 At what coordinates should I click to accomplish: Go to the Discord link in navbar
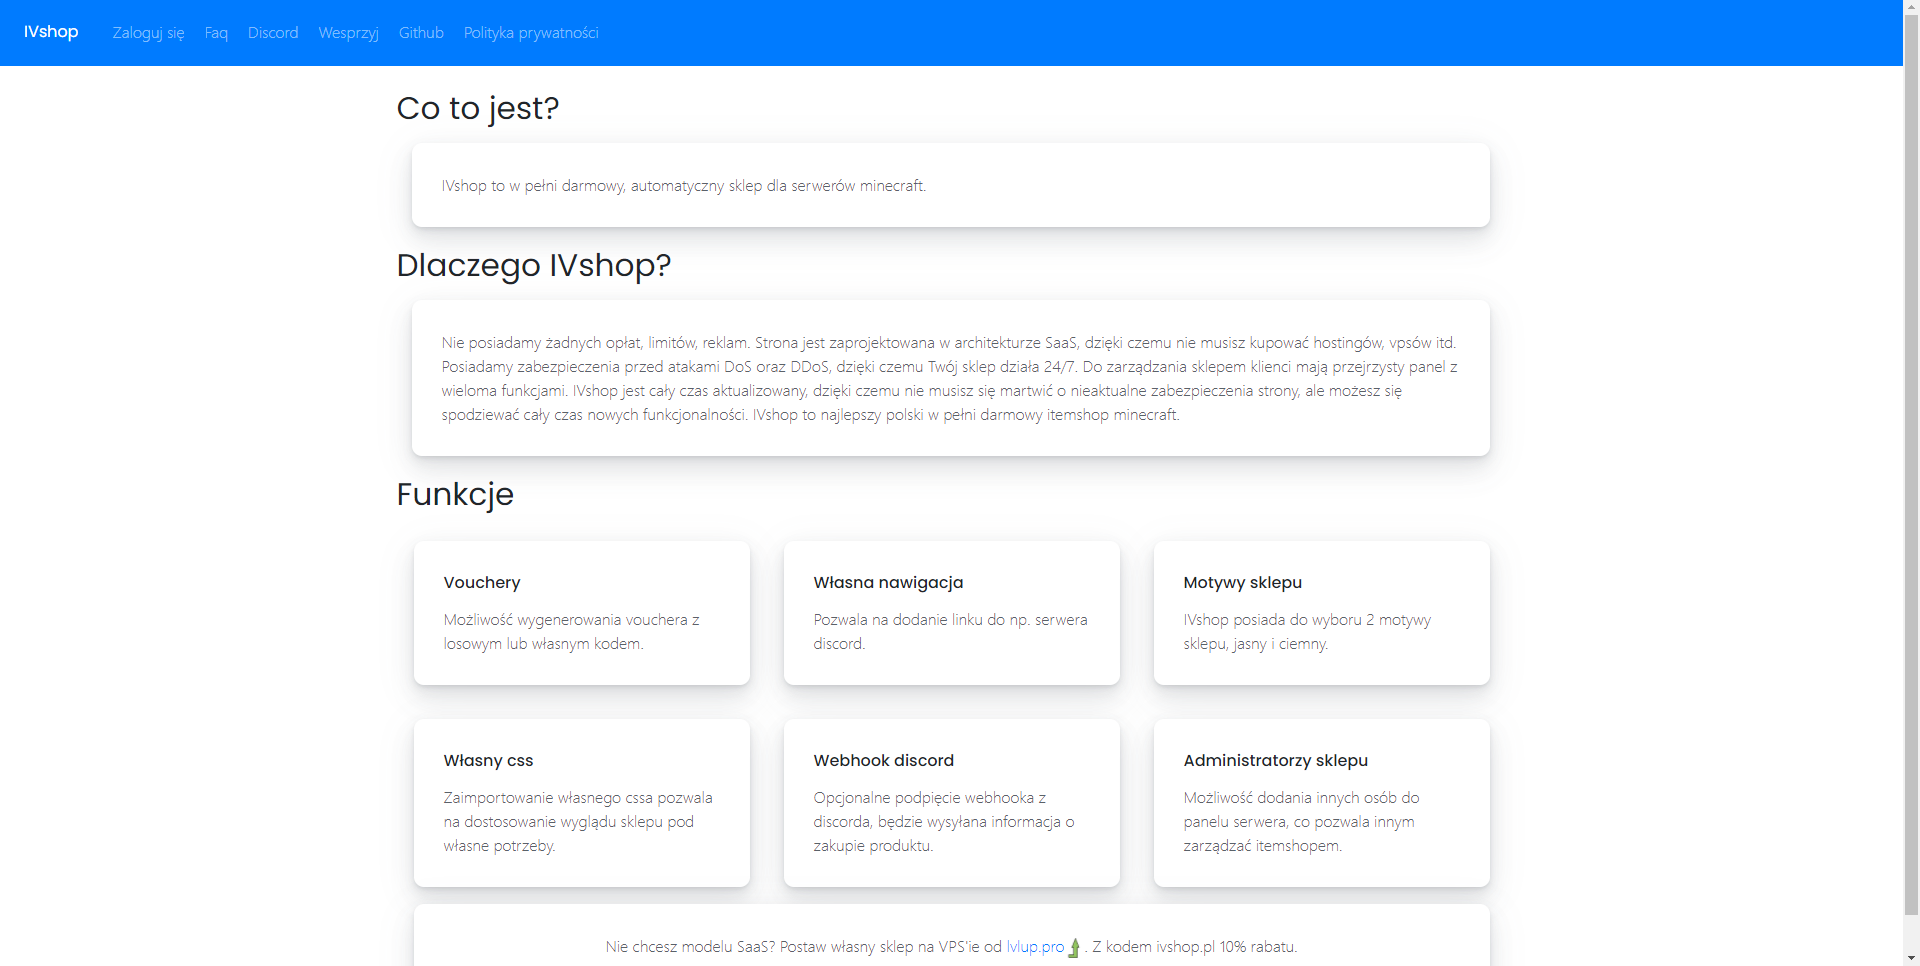[273, 33]
